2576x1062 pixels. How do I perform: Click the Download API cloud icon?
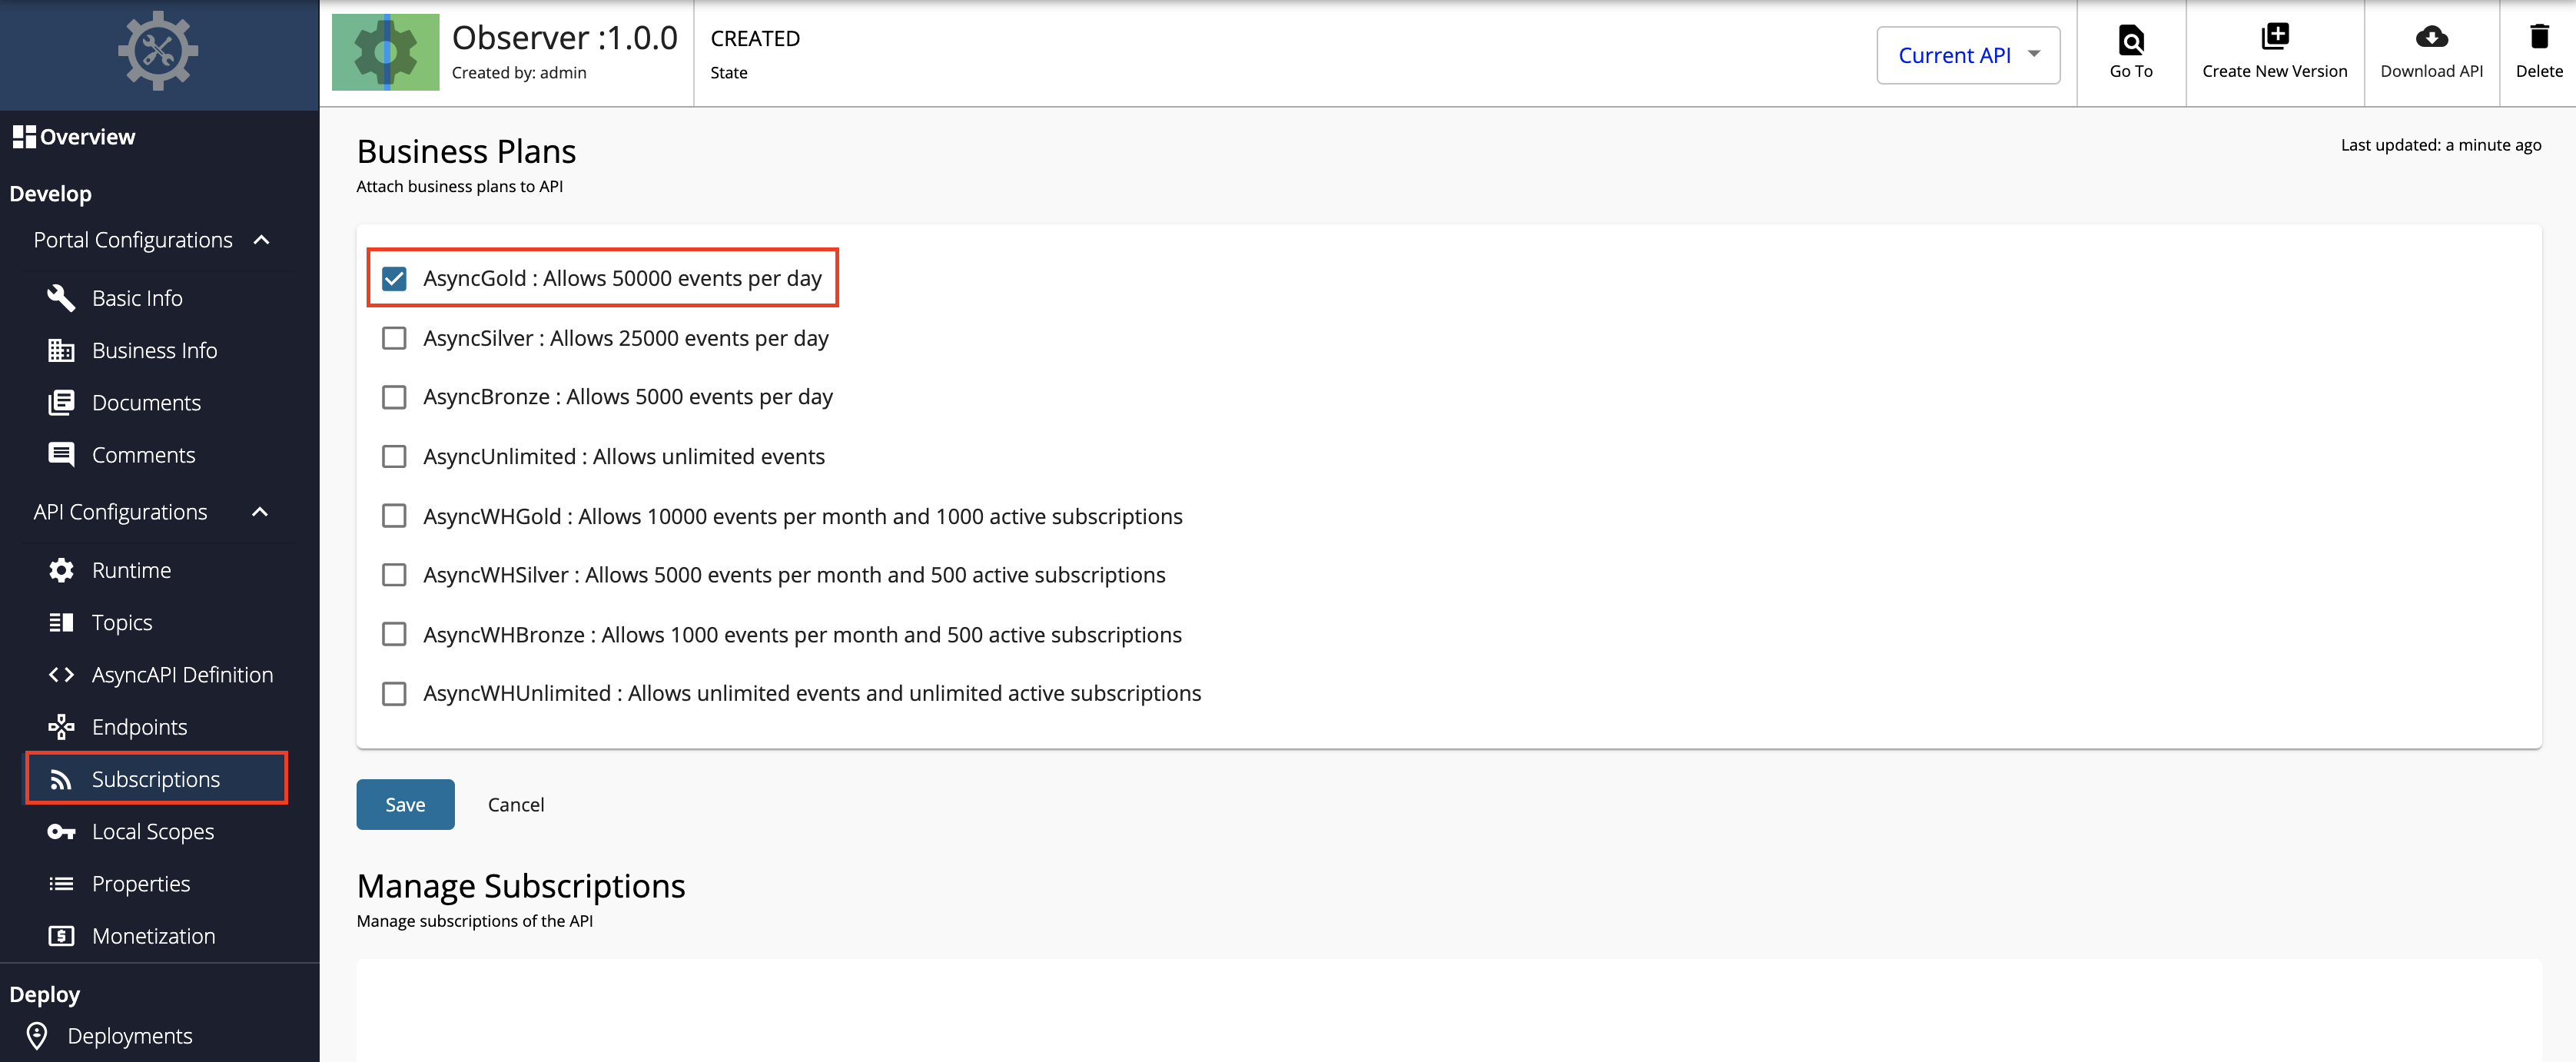click(2431, 37)
